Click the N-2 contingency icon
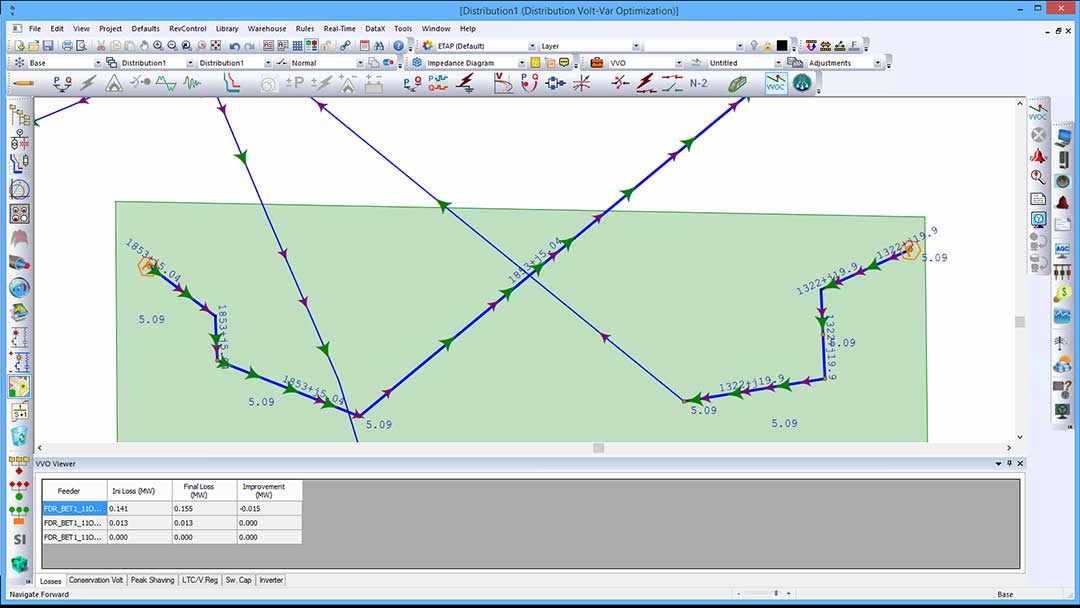 [x=699, y=83]
